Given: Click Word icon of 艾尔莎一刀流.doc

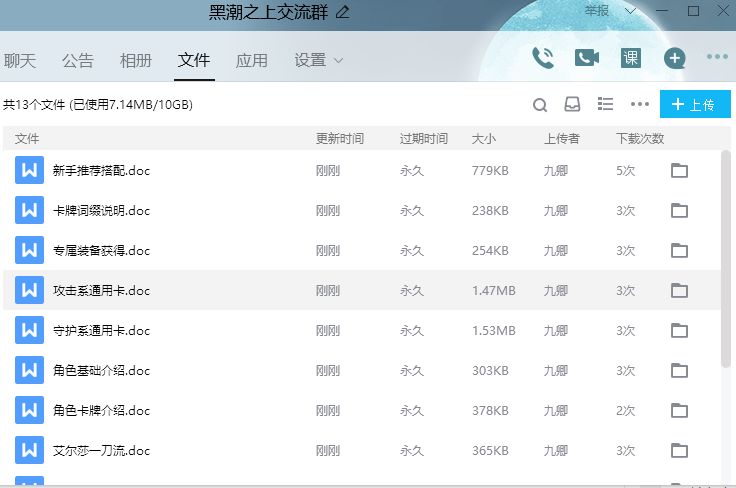Looking at the screenshot, I should [x=29, y=450].
